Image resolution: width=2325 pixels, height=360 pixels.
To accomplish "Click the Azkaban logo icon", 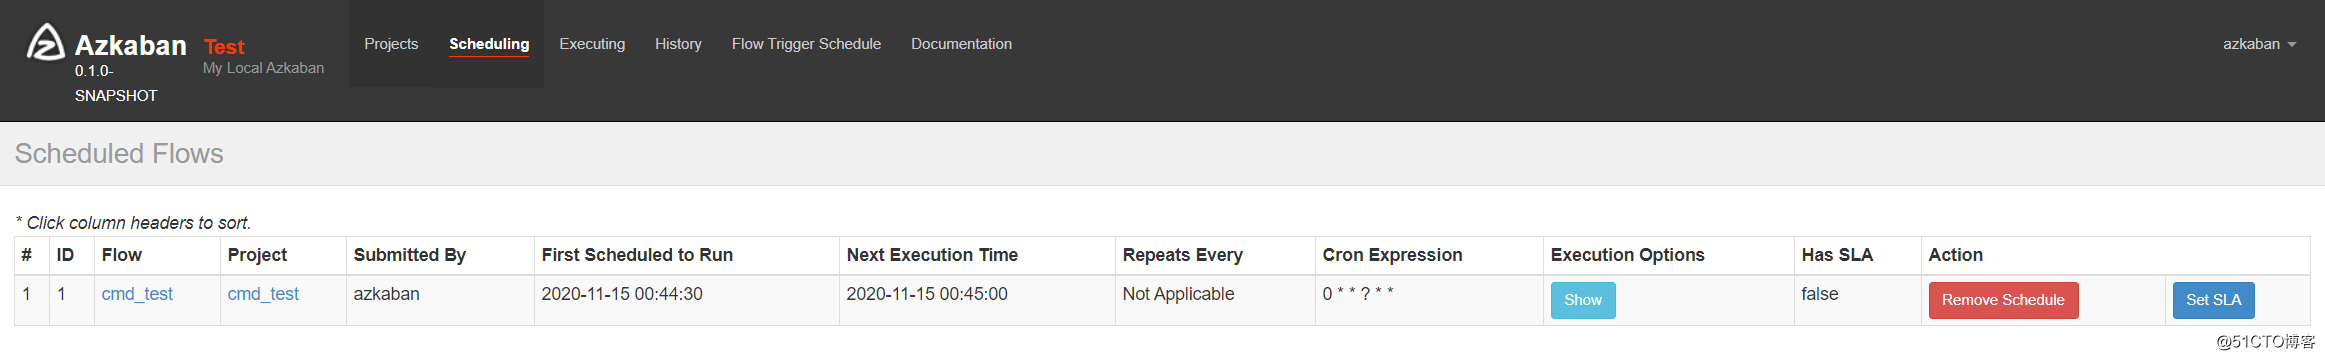I will (45, 43).
